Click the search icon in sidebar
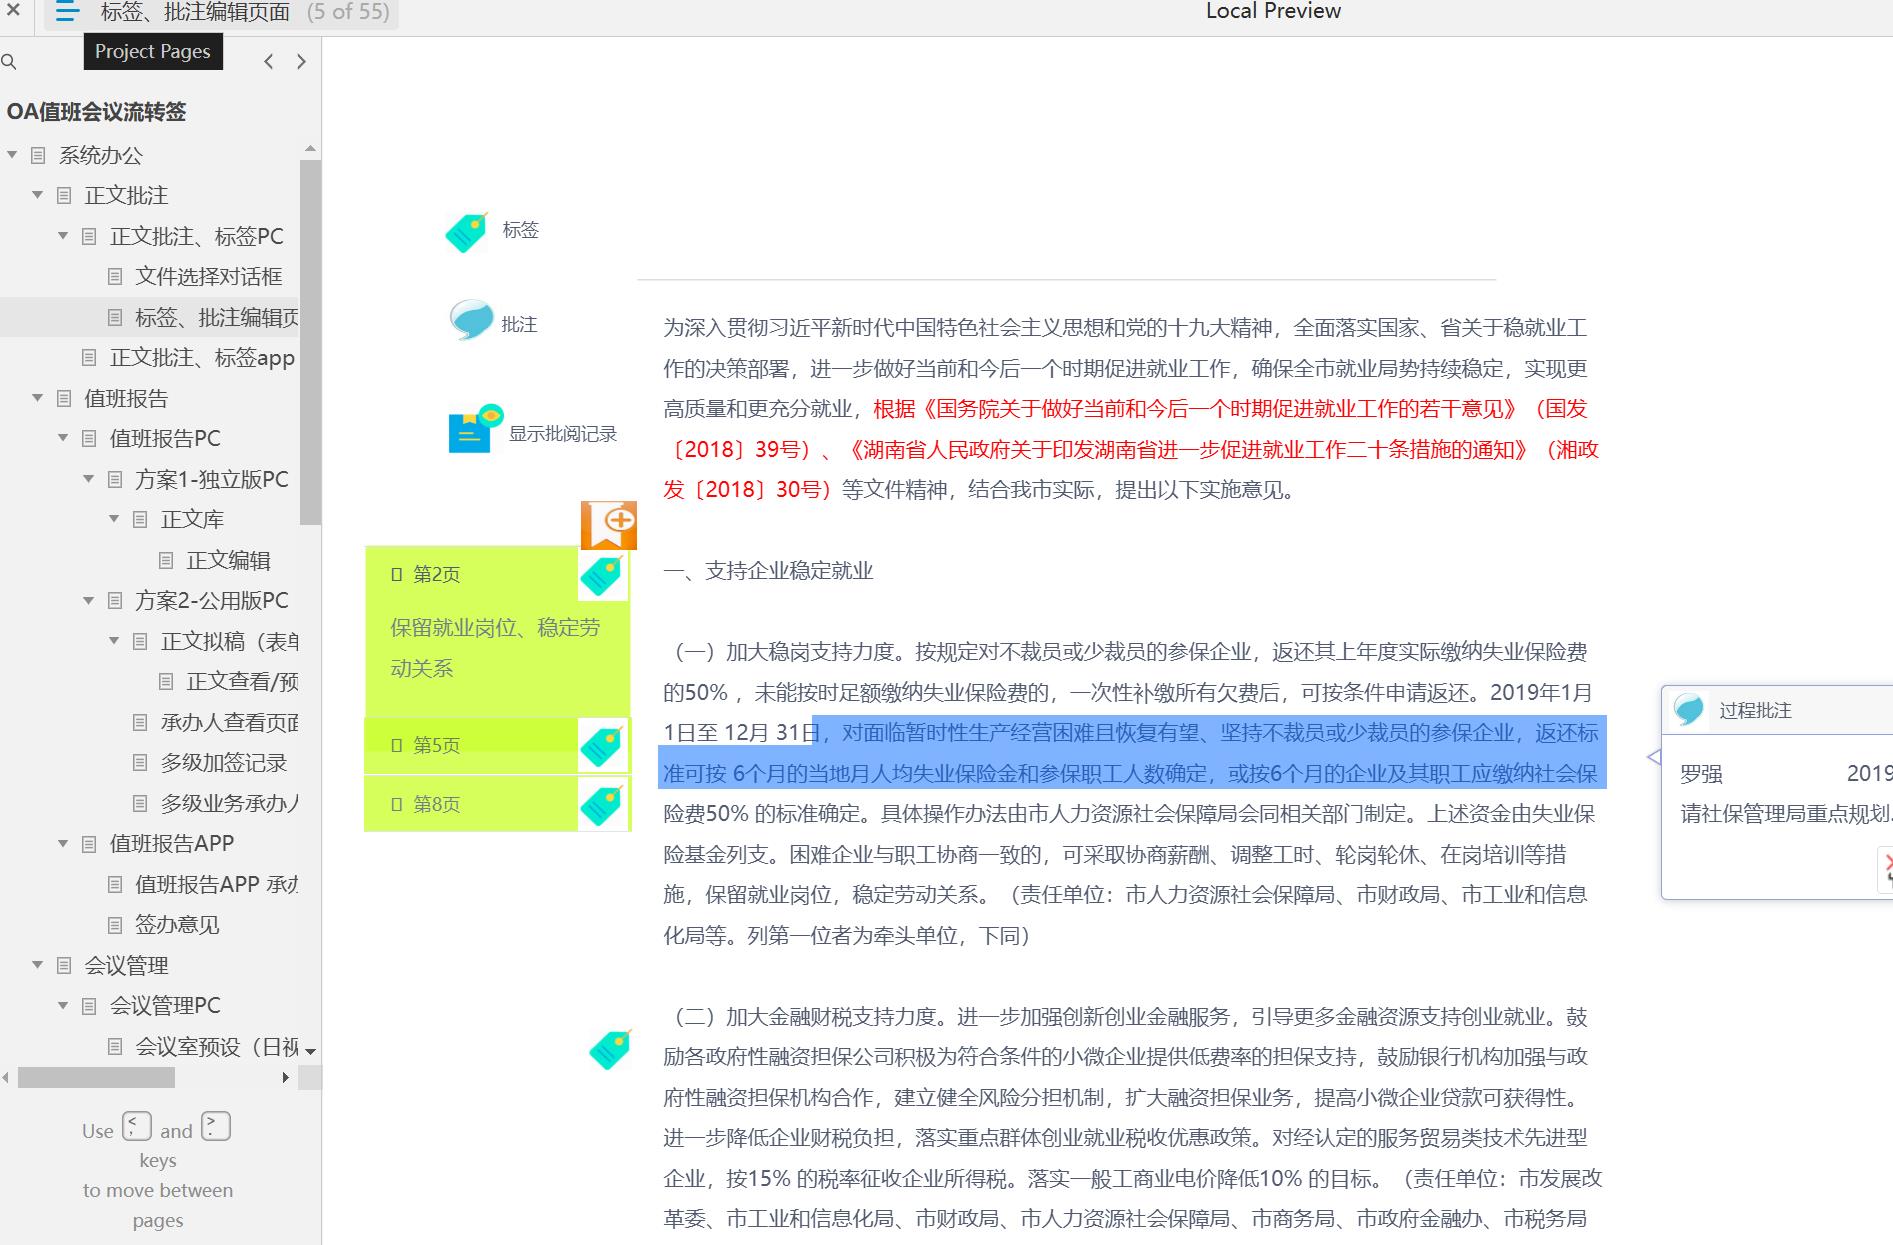The width and height of the screenshot is (1893, 1245). [x=9, y=62]
